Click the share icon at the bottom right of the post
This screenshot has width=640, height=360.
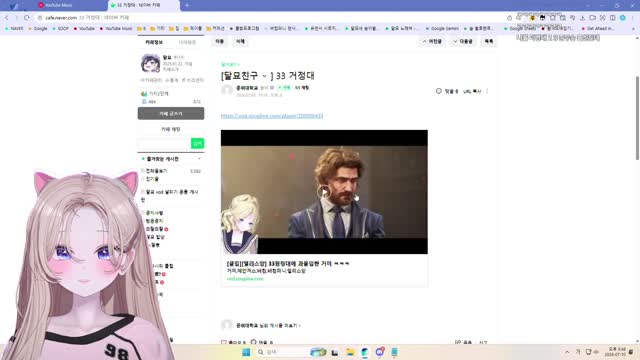(x=458, y=342)
